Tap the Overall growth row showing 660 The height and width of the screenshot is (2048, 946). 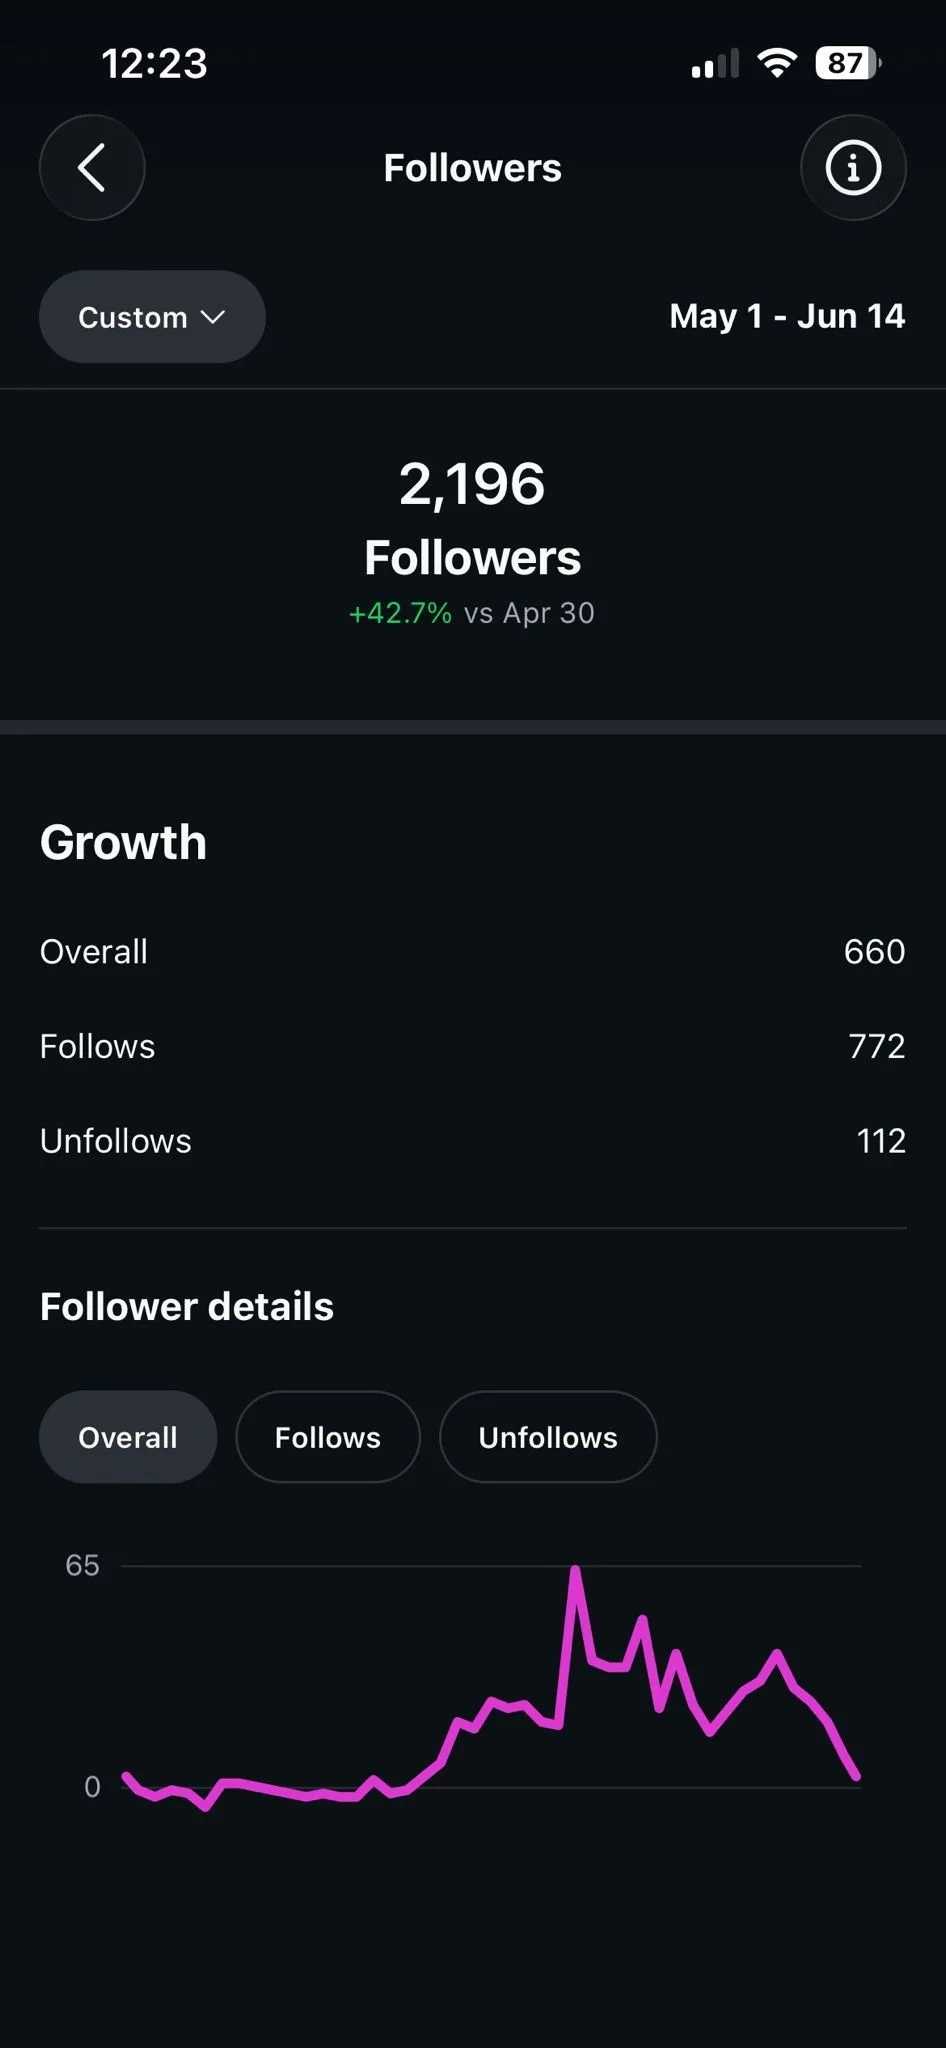click(473, 951)
